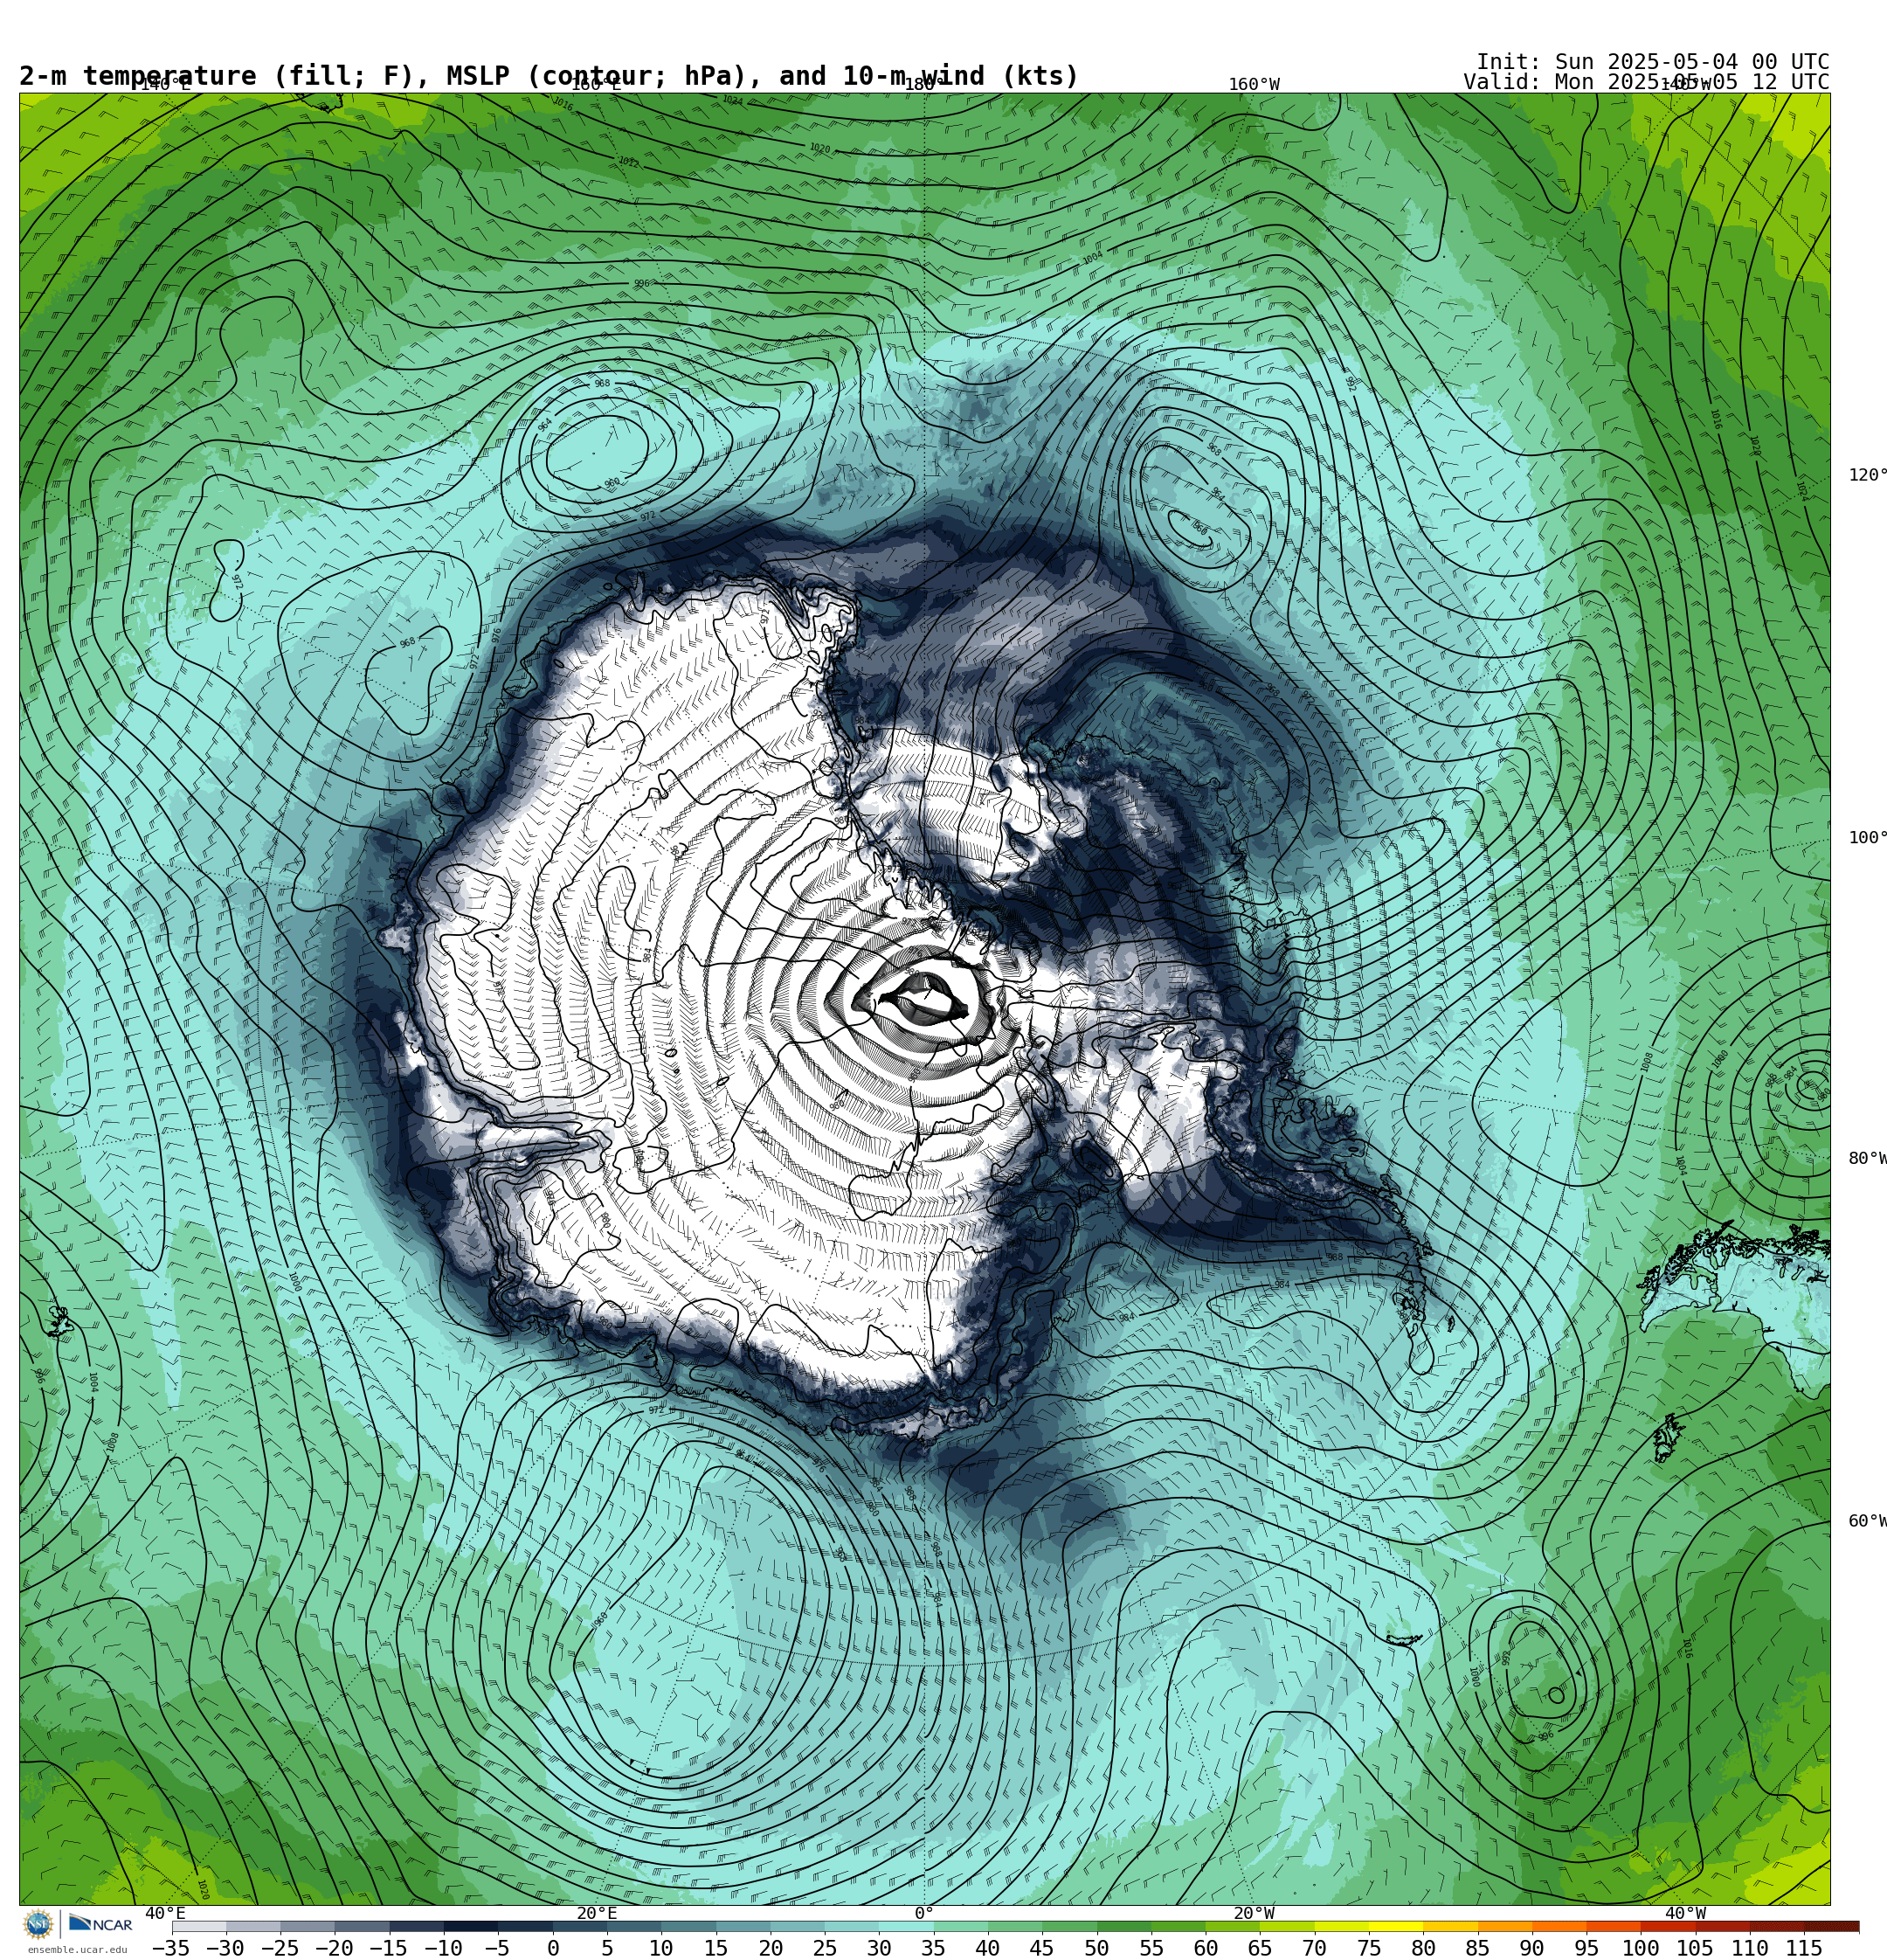Viewport: 1887px width, 1960px height.
Task: Open the ensemble.ucar.edu link text
Action: coord(77,1950)
